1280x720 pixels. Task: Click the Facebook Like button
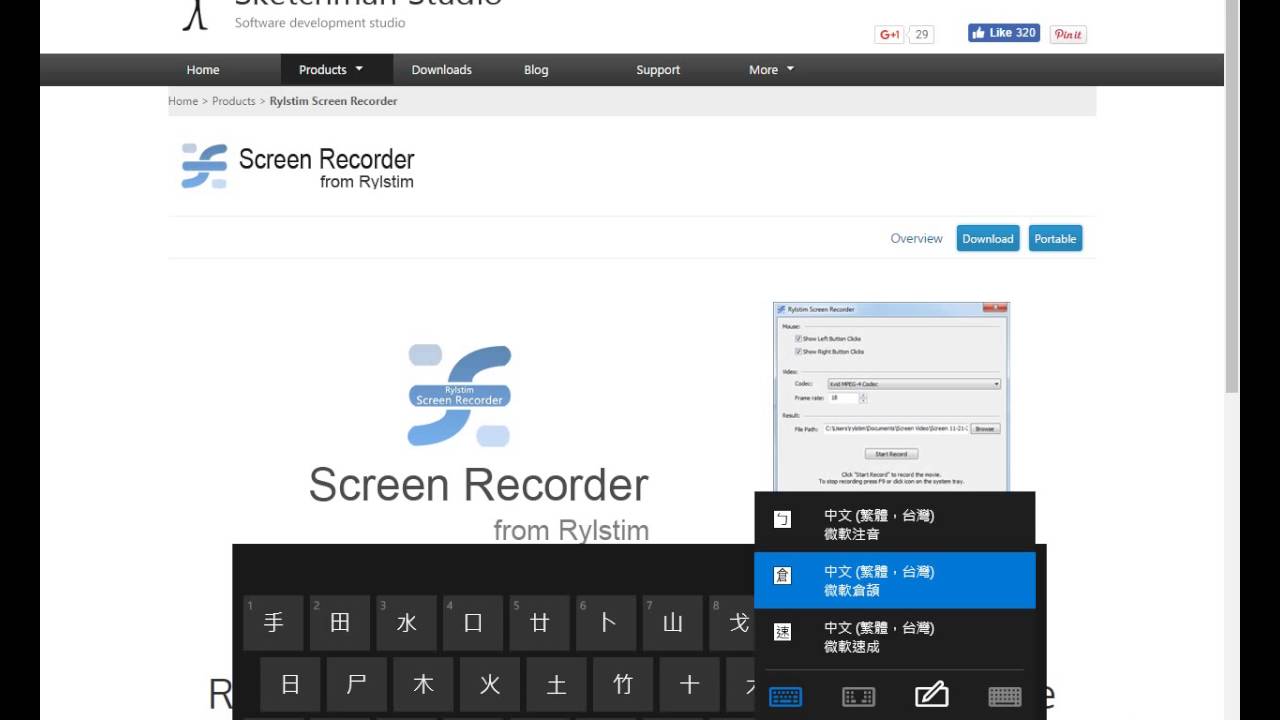tap(1004, 33)
